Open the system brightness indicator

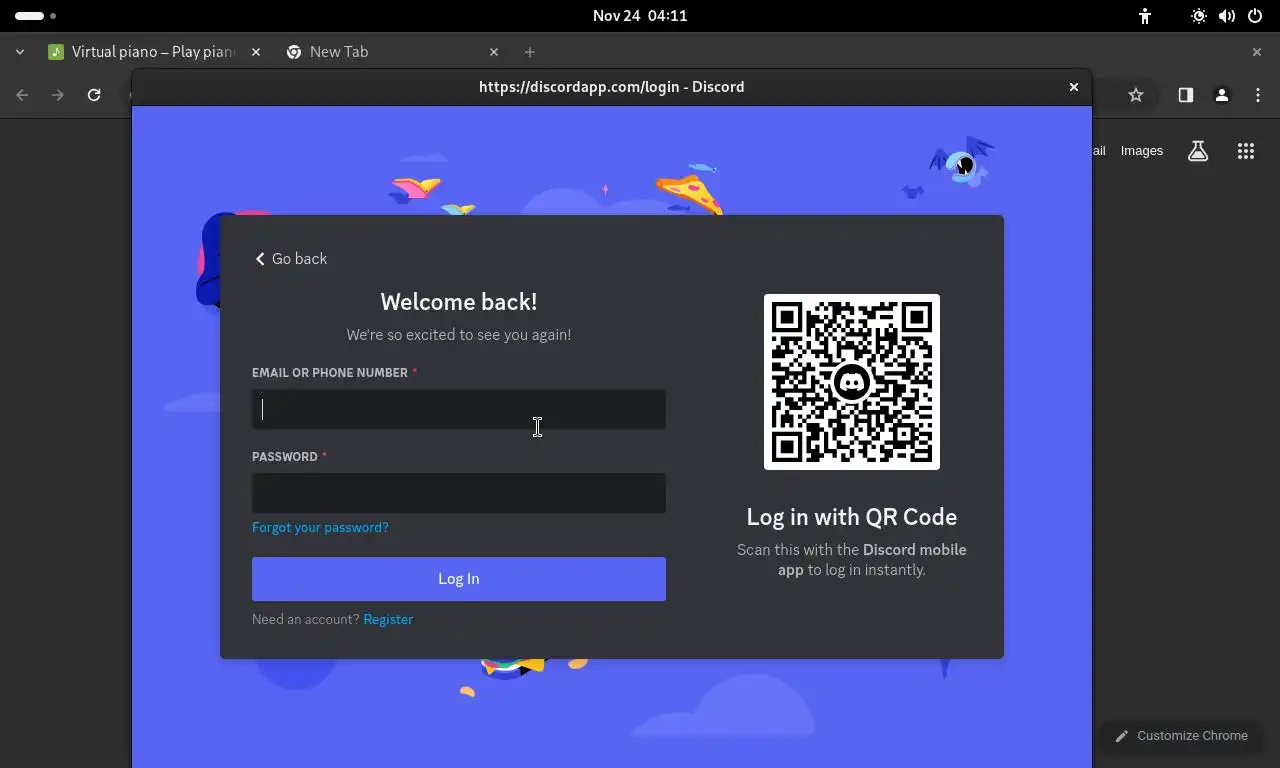click(x=1199, y=16)
